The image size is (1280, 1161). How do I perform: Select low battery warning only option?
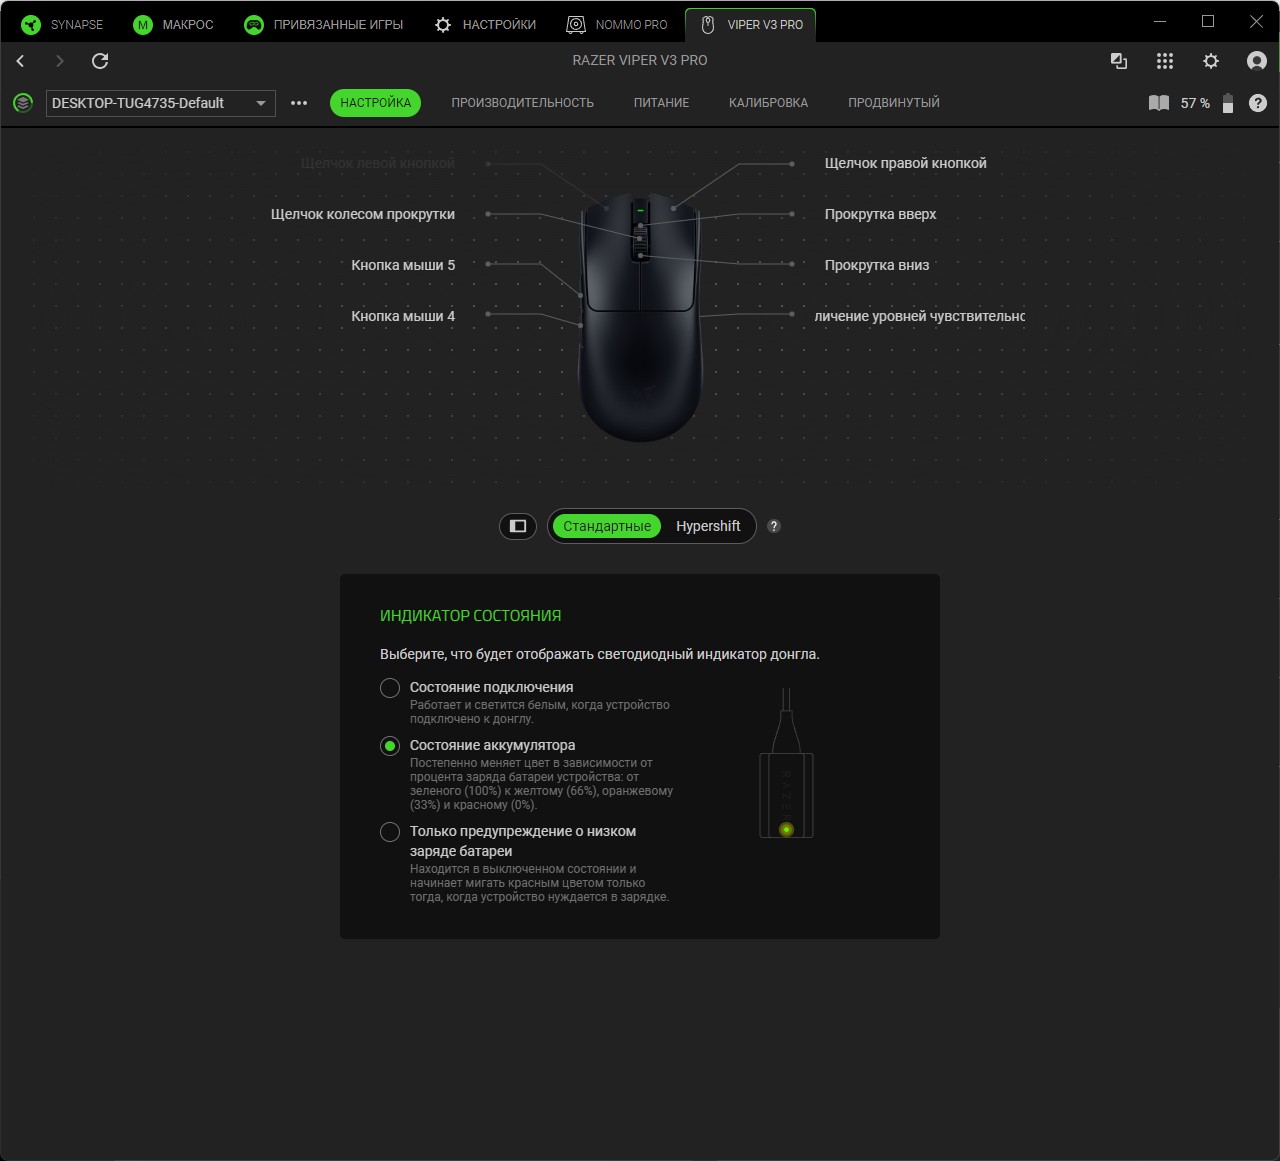pos(390,832)
